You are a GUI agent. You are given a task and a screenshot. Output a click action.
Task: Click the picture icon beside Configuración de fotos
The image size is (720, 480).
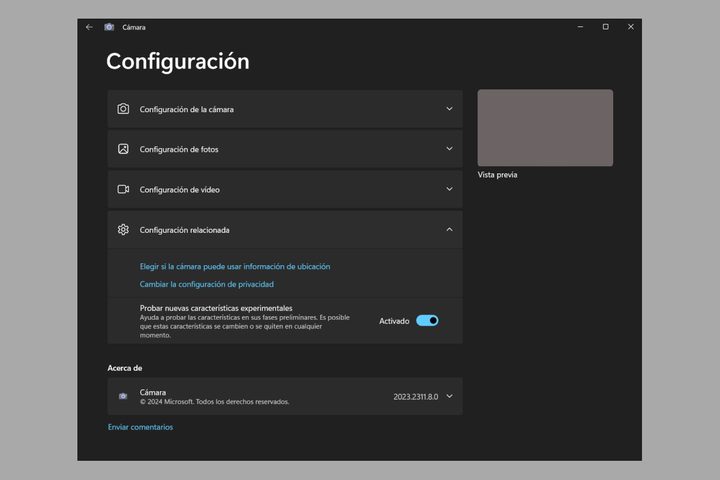point(123,149)
